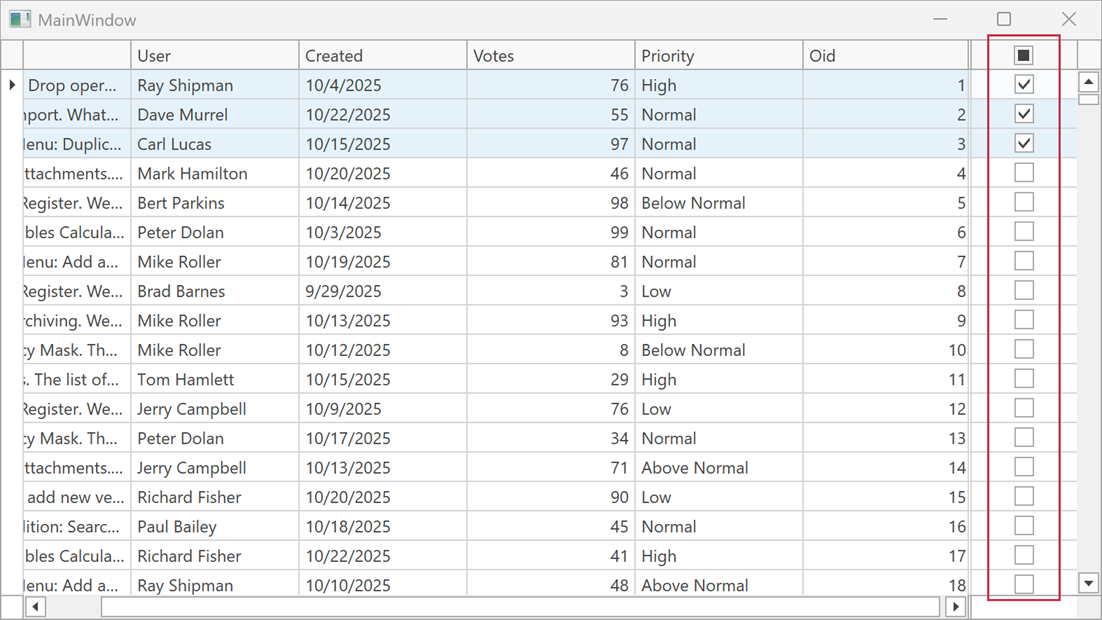Viewport: 1102px width, 620px height.
Task: Sort the grid by the Votes column header
Action: pos(550,55)
